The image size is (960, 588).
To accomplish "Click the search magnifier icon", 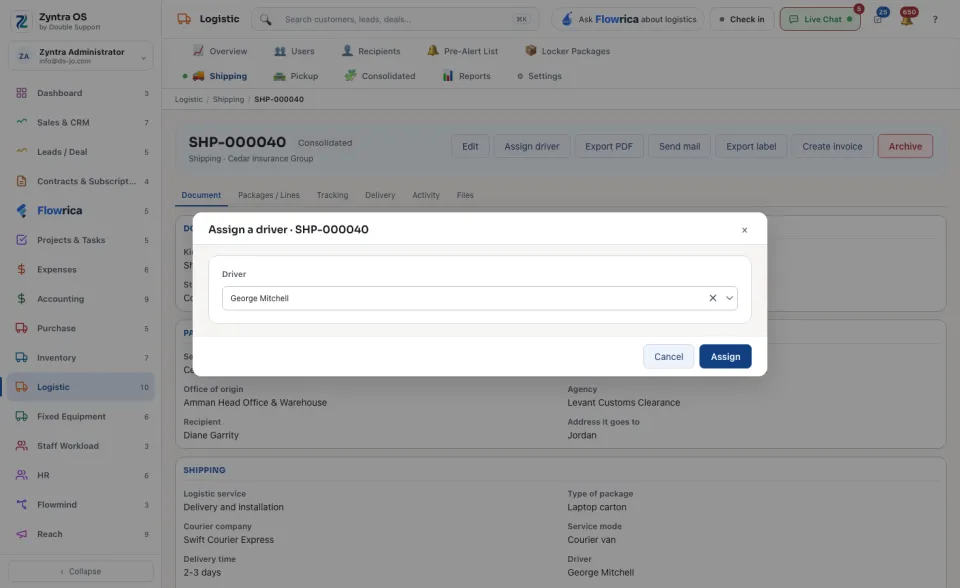I will [x=265, y=19].
